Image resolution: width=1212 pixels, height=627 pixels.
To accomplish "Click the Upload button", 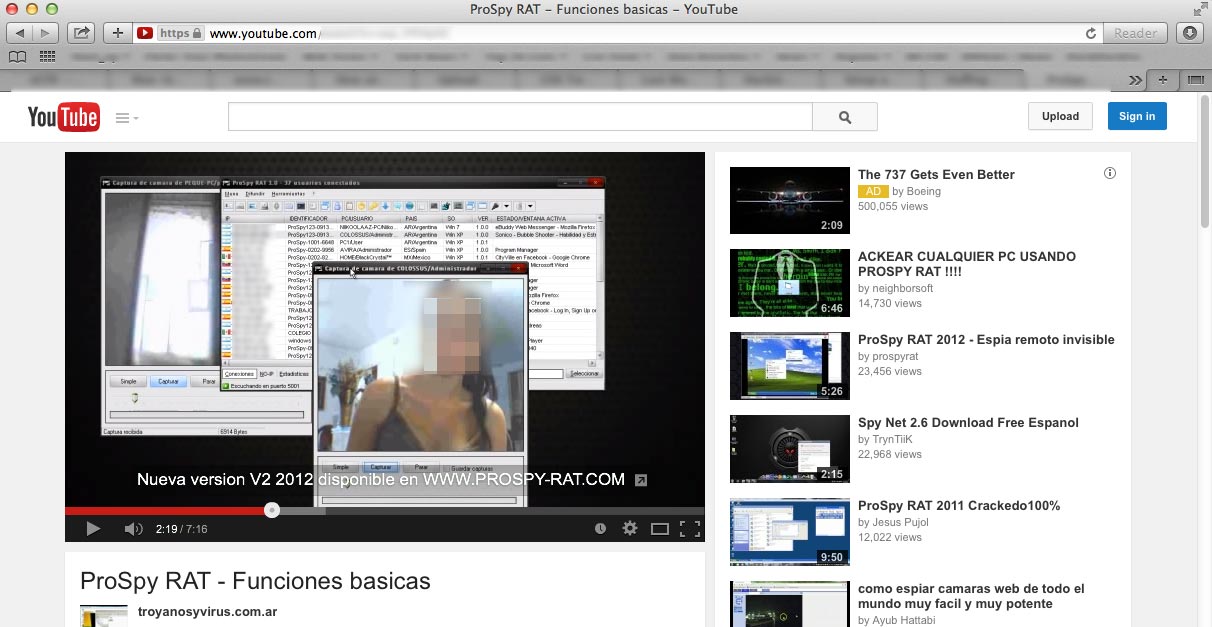I will click(x=1060, y=116).
